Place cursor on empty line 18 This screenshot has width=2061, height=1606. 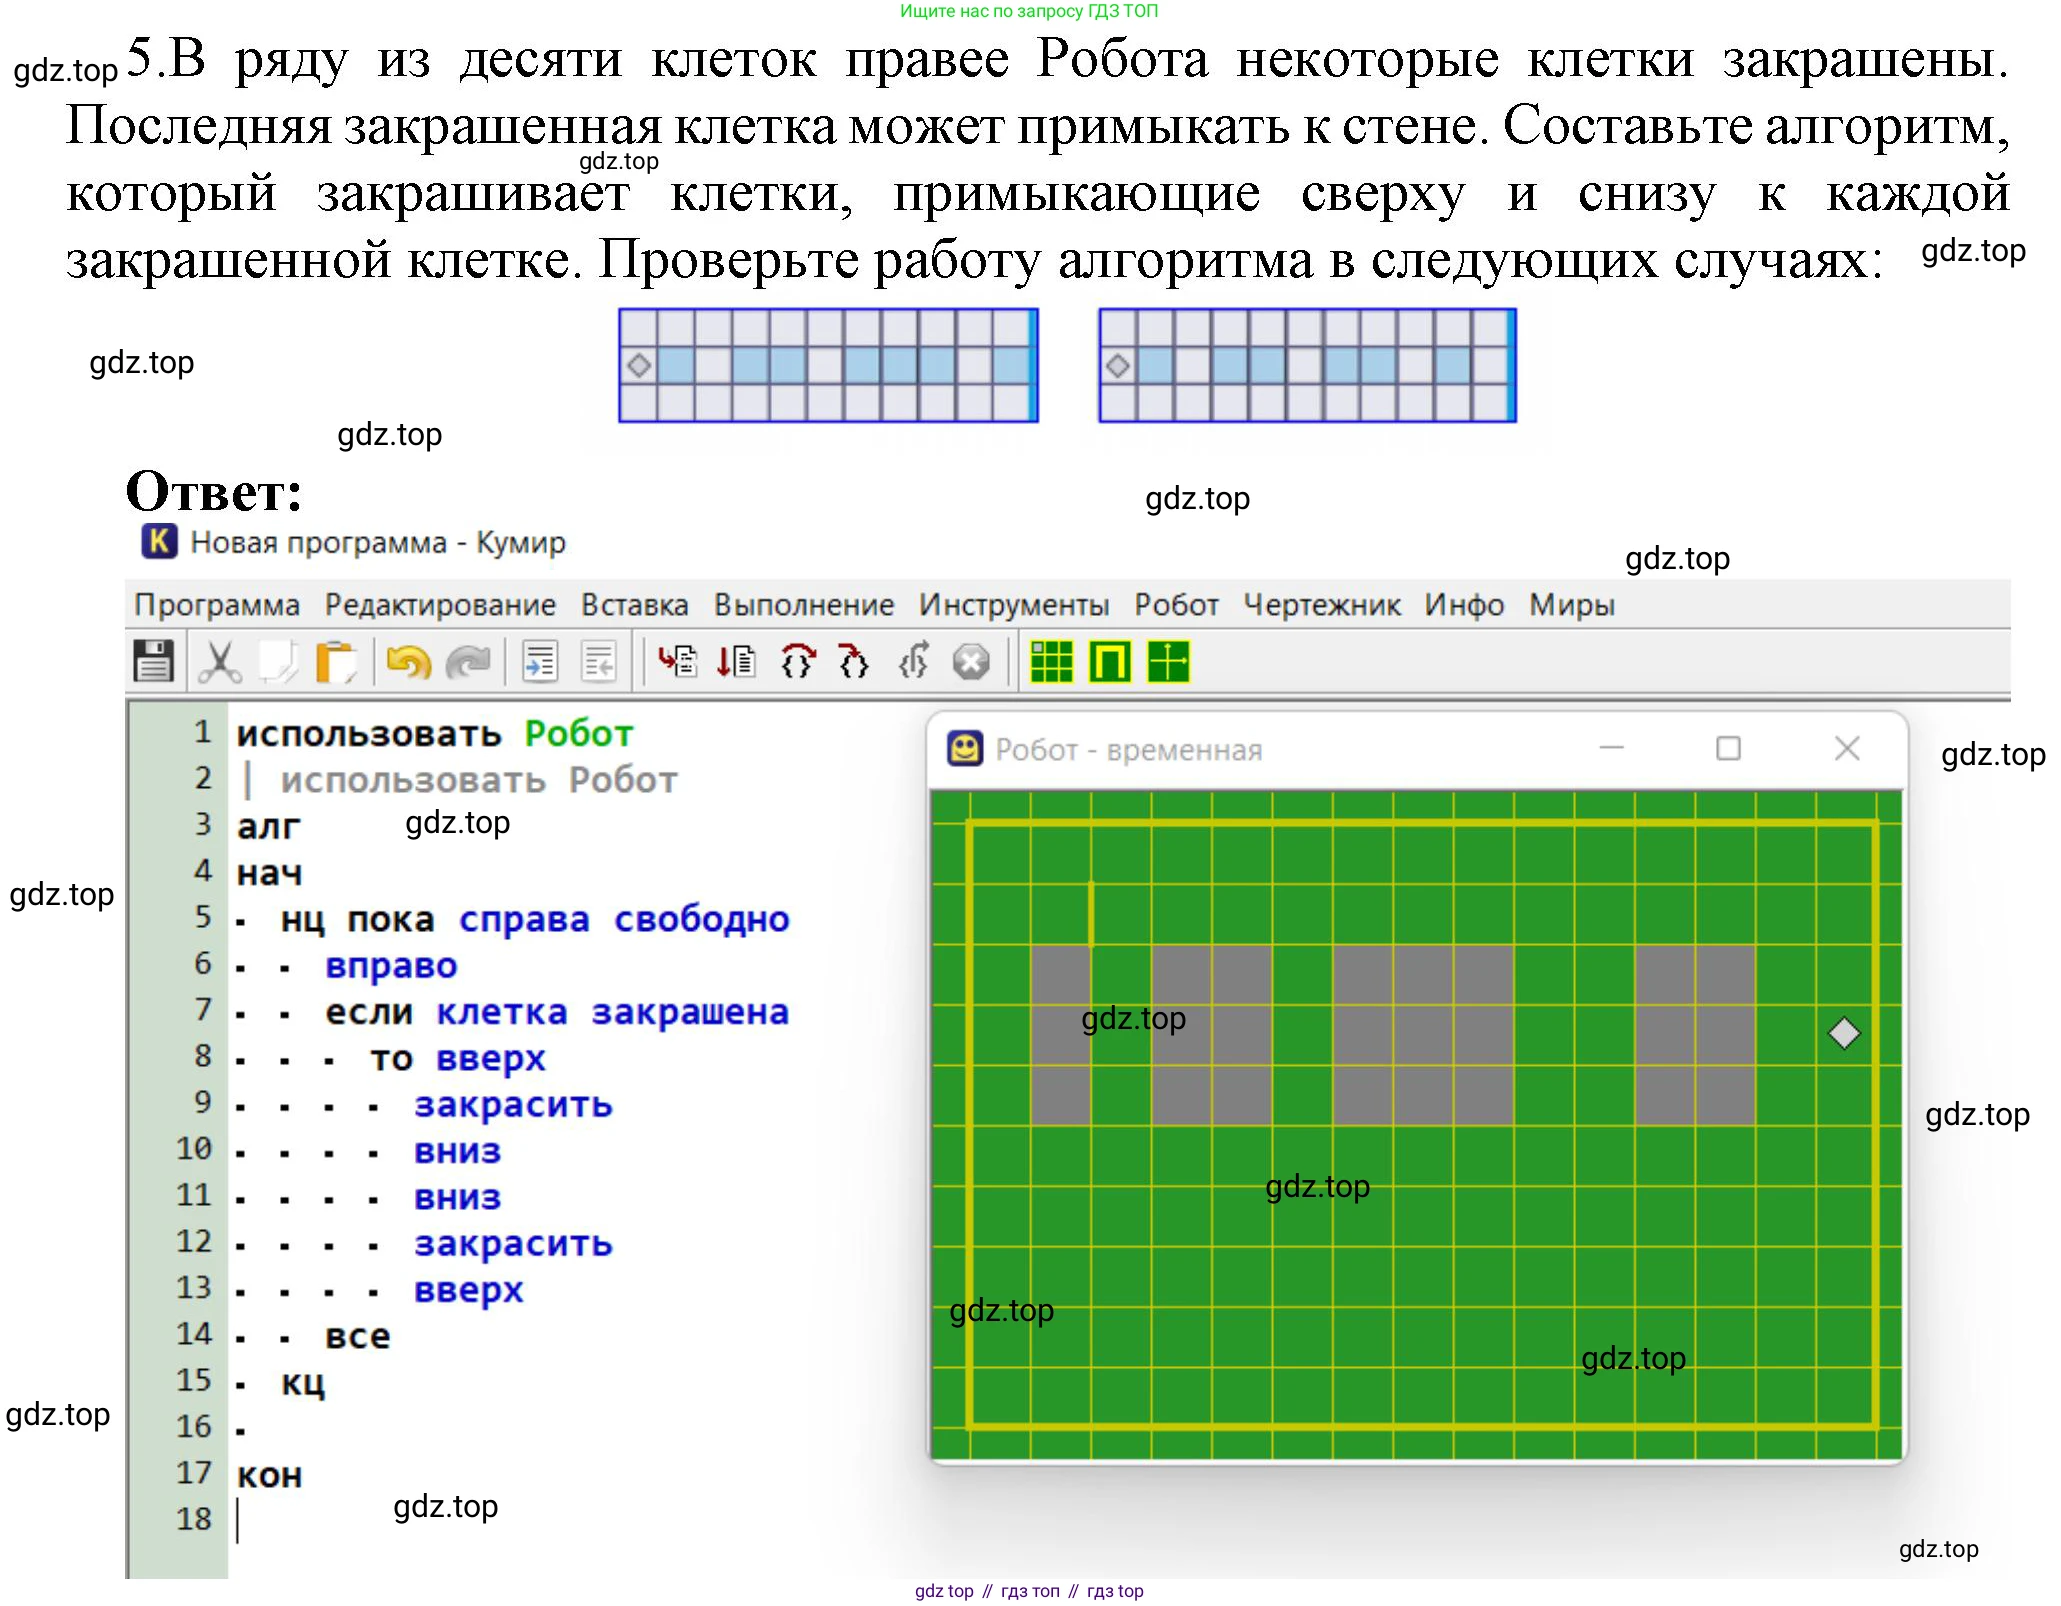(x=238, y=1521)
